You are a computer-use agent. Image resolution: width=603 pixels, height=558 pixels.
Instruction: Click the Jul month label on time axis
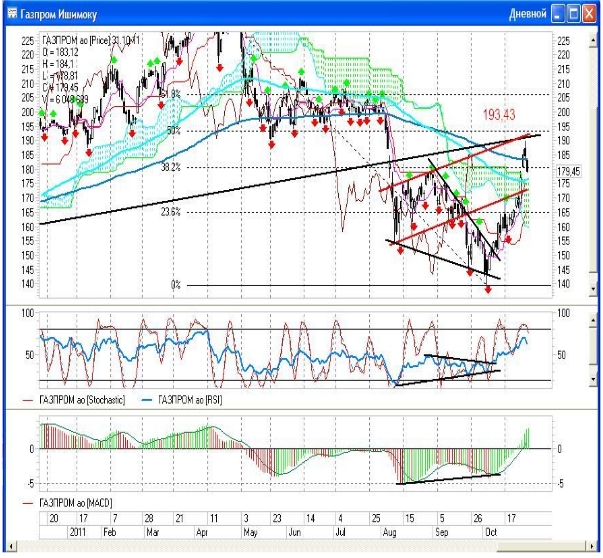(x=341, y=532)
